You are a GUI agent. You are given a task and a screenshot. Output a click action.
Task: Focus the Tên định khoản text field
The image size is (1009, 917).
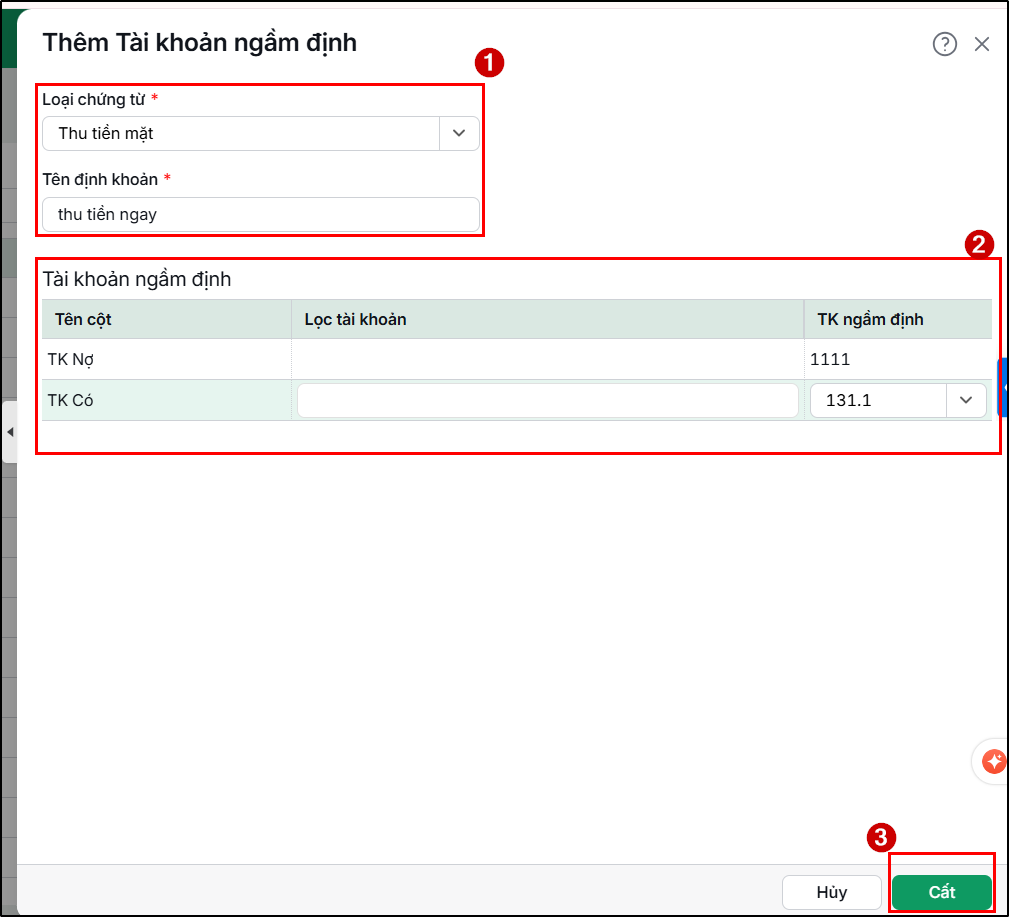pyautogui.click(x=261, y=214)
